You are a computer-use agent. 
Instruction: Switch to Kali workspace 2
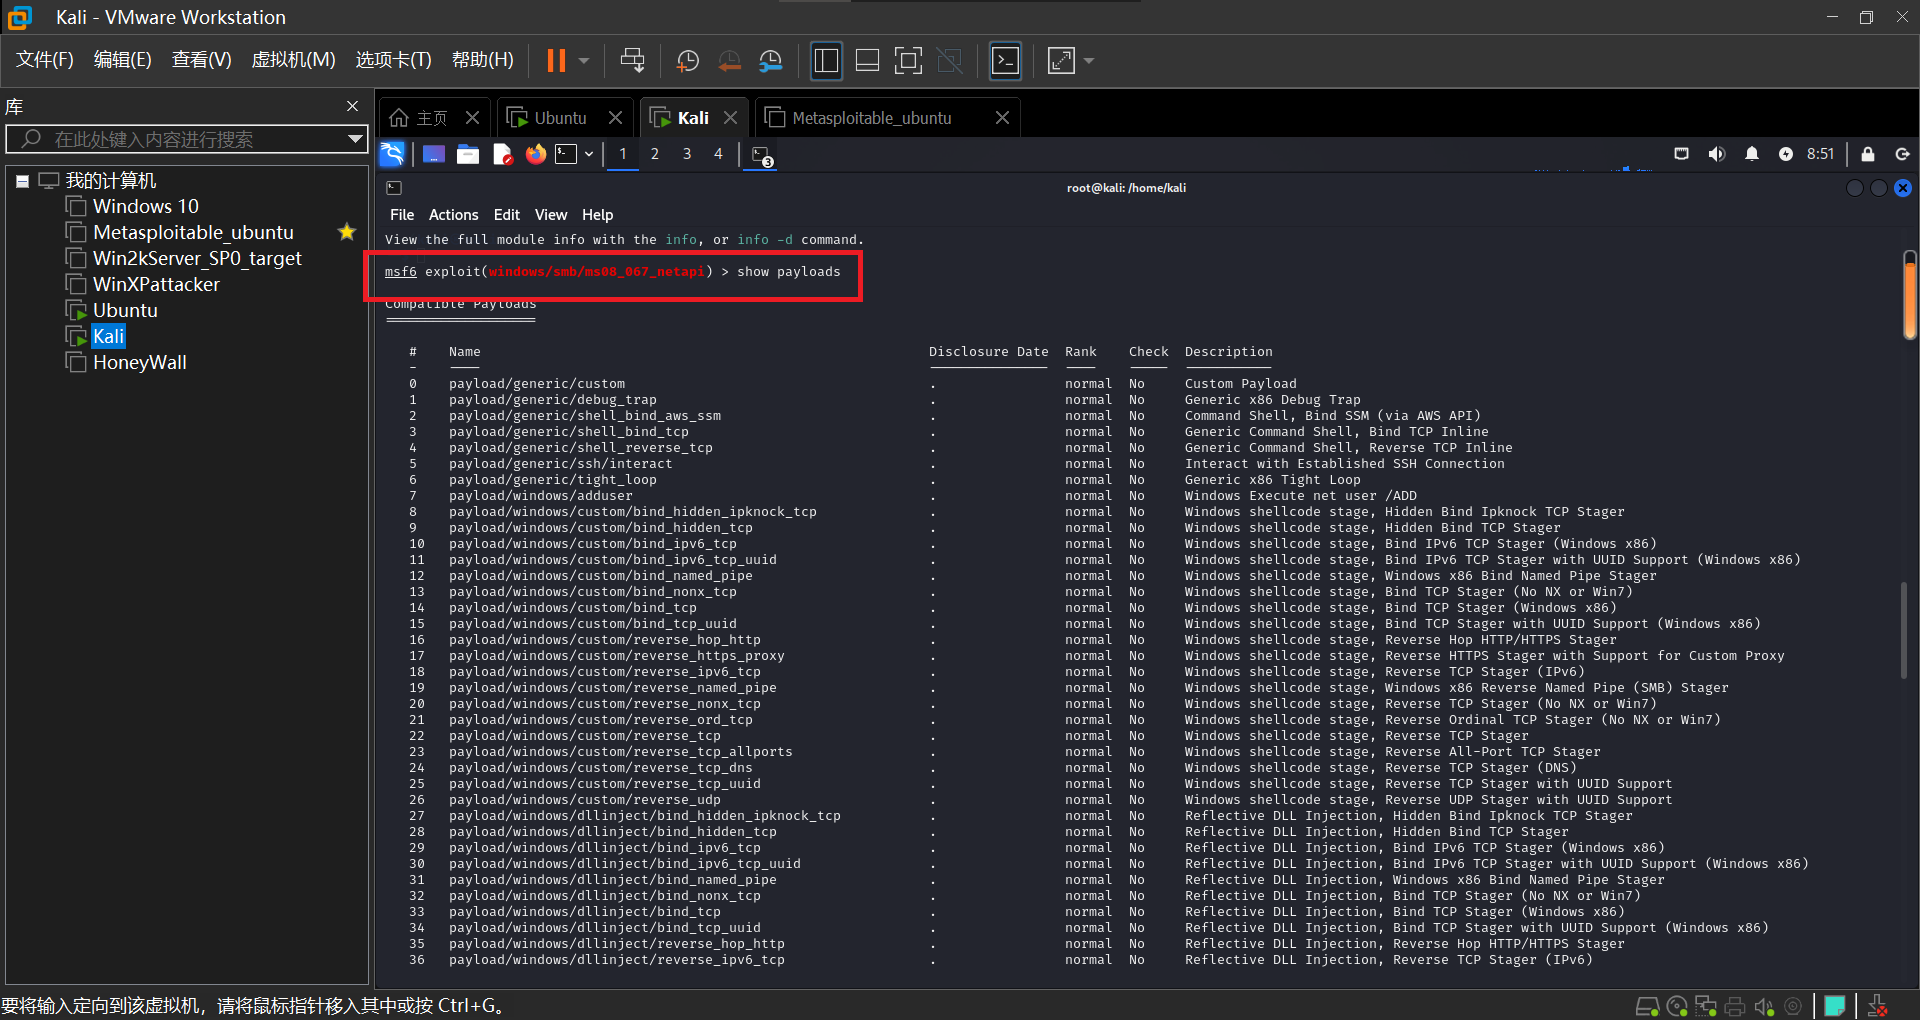tap(655, 154)
